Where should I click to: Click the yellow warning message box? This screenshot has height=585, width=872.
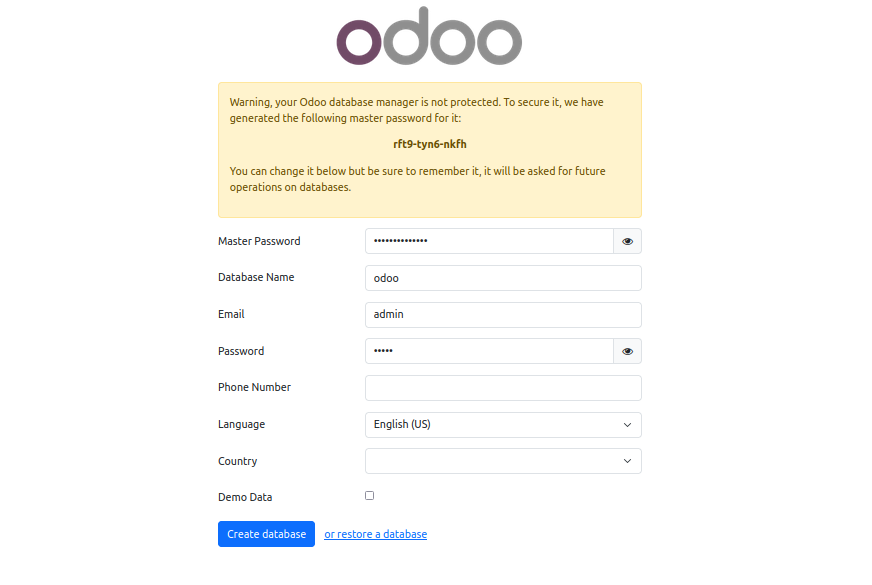click(430, 150)
